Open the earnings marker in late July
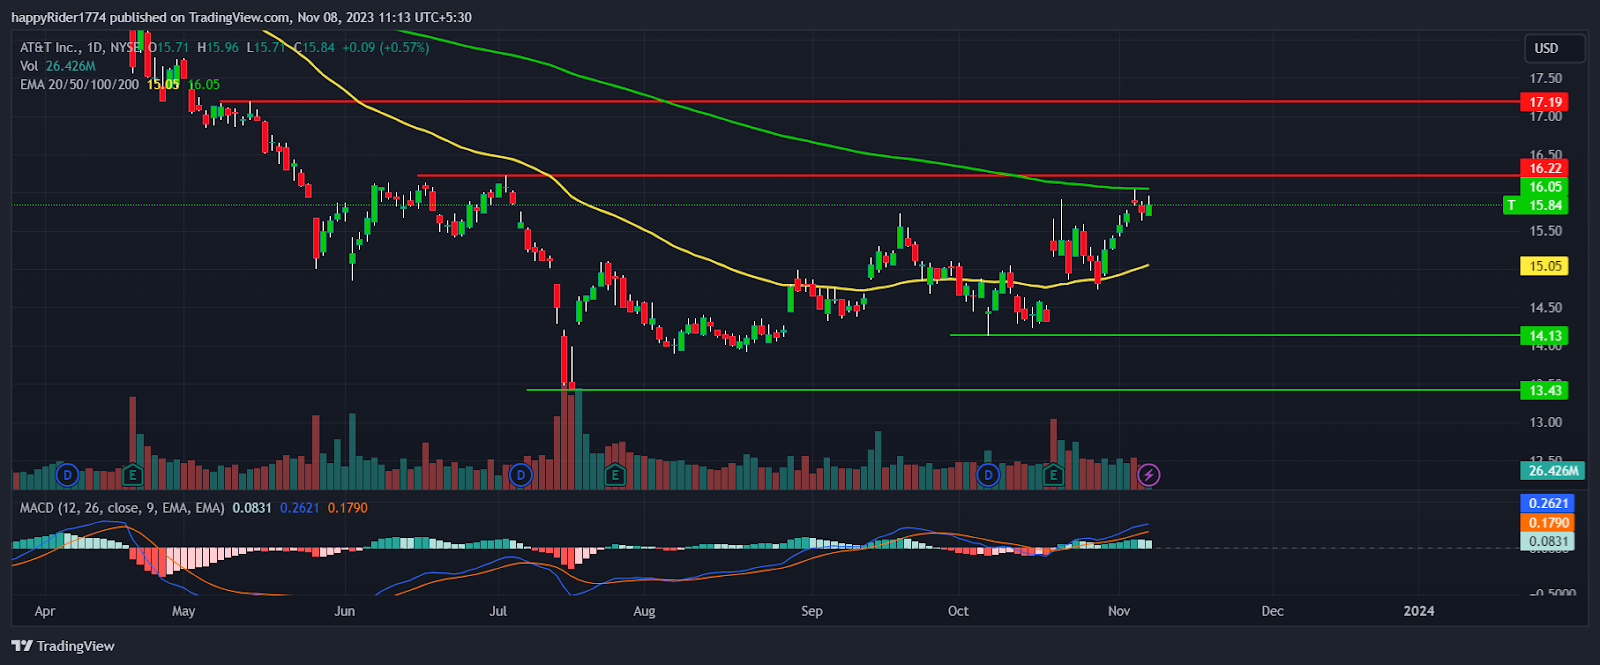The image size is (1600, 665). pyautogui.click(x=615, y=475)
